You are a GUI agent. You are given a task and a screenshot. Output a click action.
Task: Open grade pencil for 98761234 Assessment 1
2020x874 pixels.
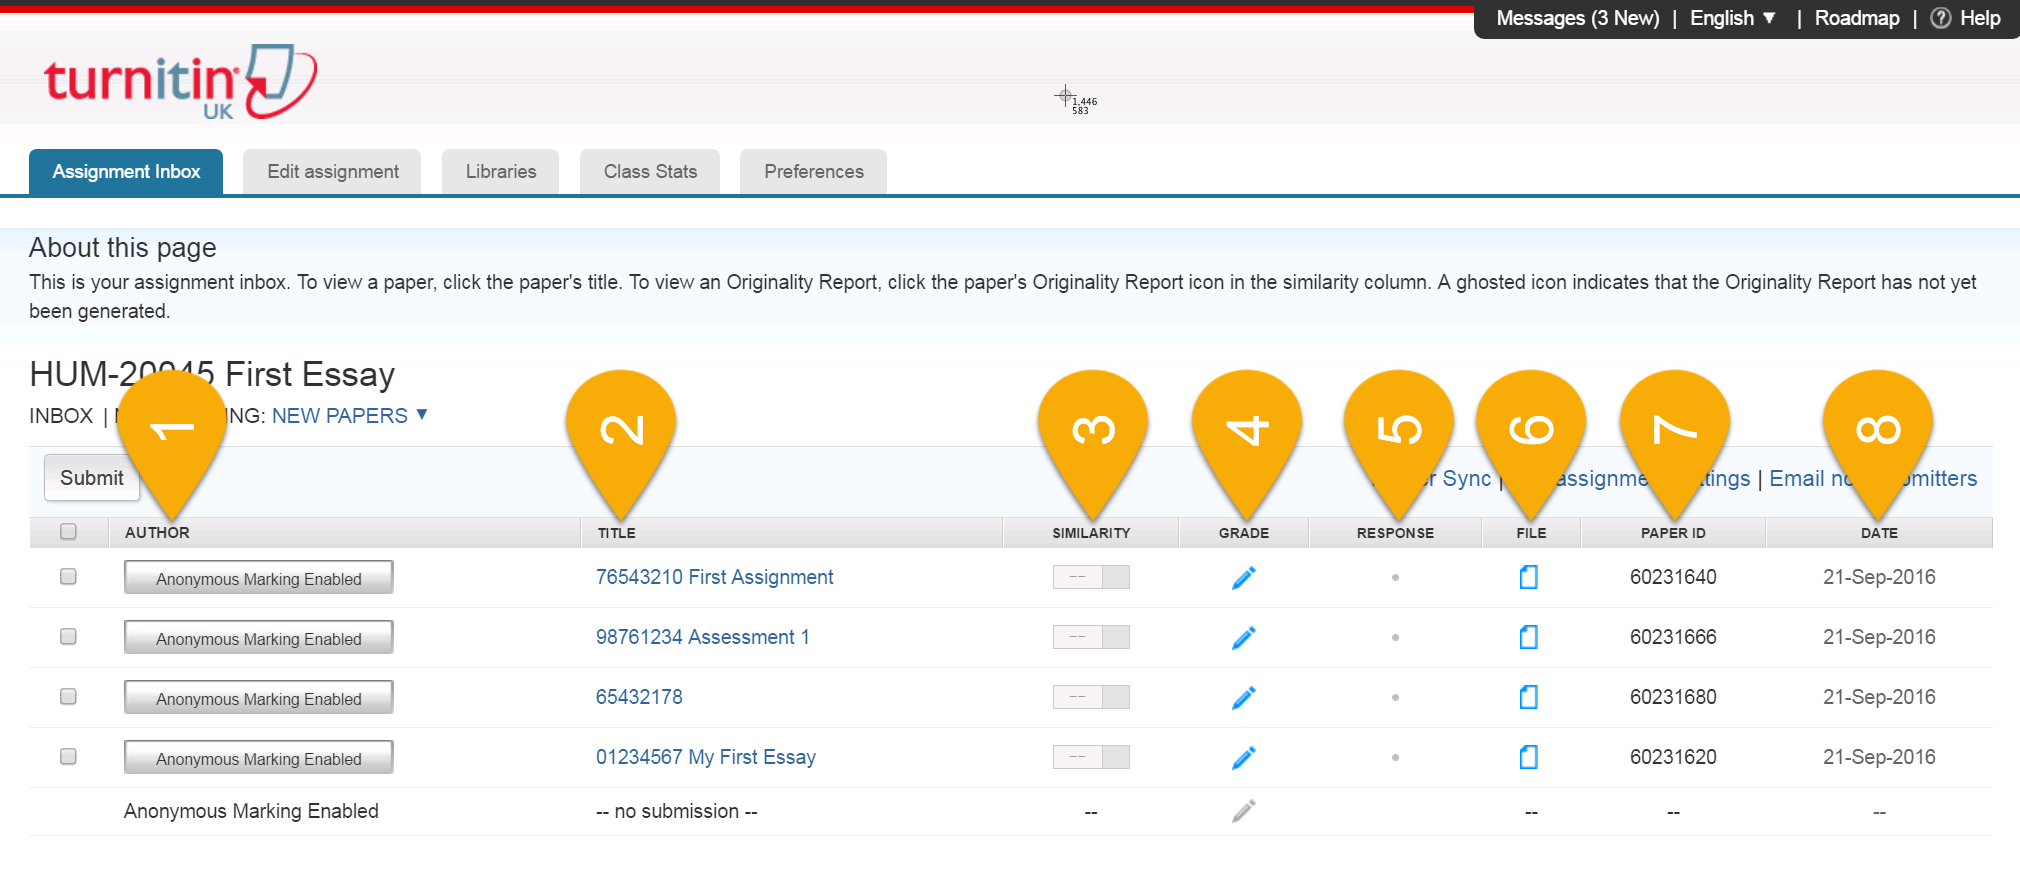click(x=1243, y=638)
